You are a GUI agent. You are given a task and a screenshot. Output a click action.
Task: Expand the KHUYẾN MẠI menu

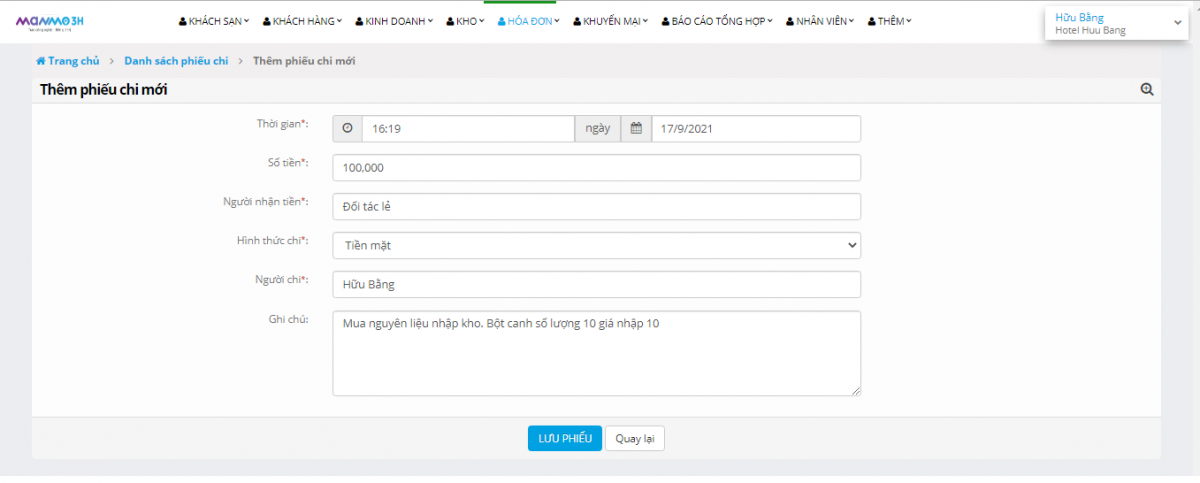tap(610, 21)
